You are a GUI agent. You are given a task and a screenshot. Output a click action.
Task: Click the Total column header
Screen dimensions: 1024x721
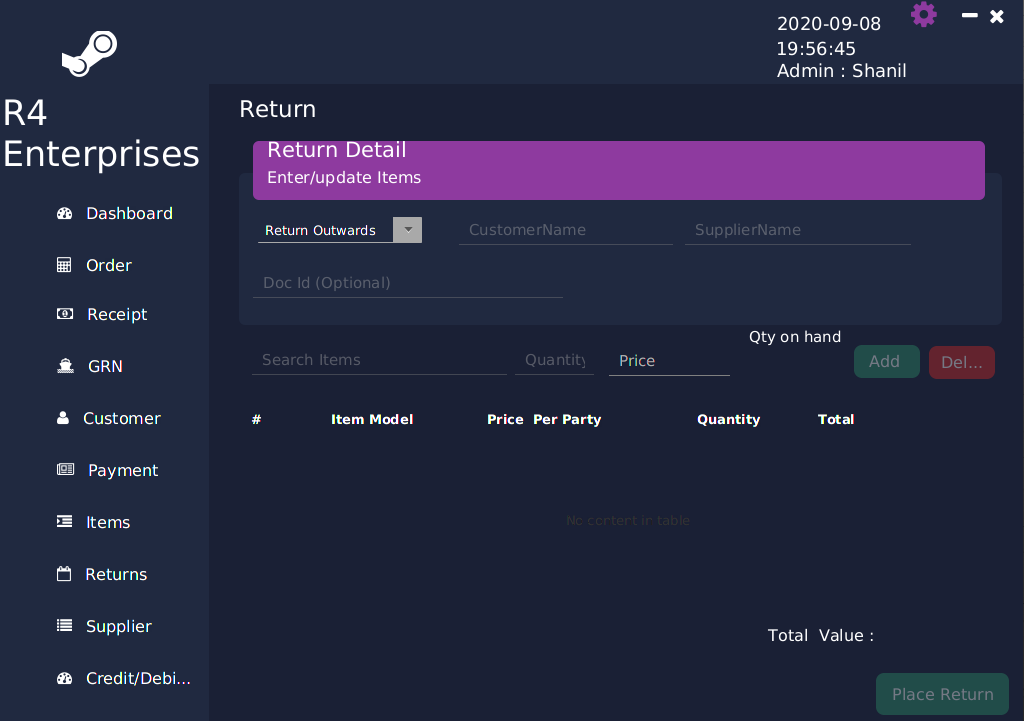[x=835, y=420]
